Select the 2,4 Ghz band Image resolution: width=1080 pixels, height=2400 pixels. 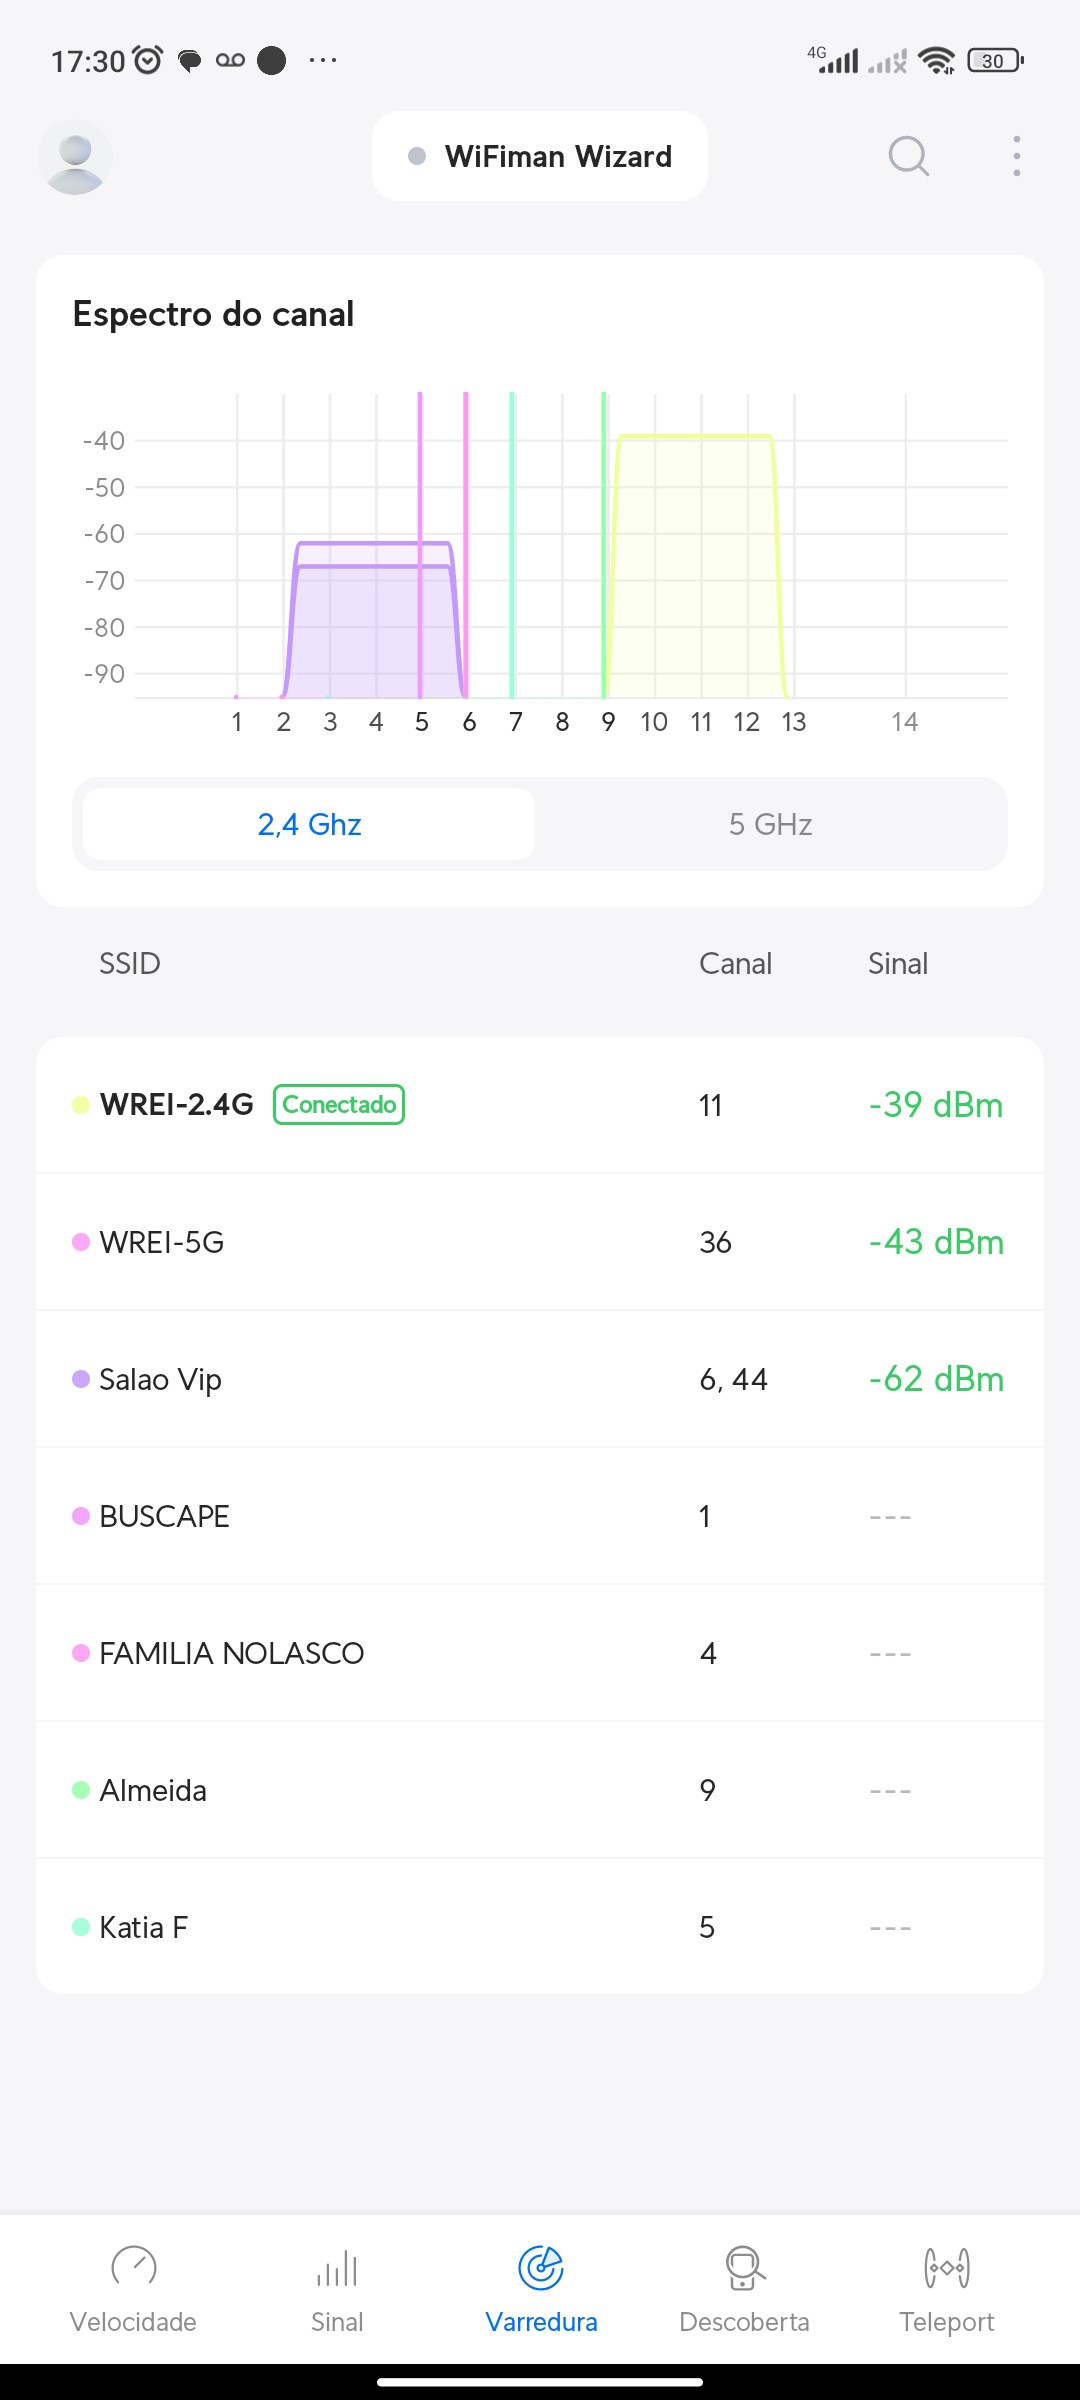tap(309, 824)
